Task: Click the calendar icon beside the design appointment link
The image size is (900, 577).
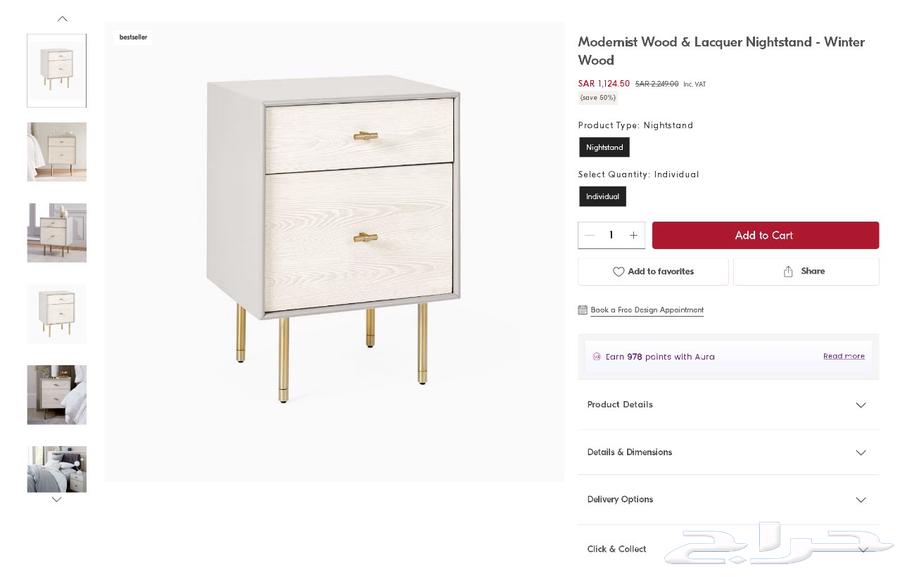Action: (583, 310)
